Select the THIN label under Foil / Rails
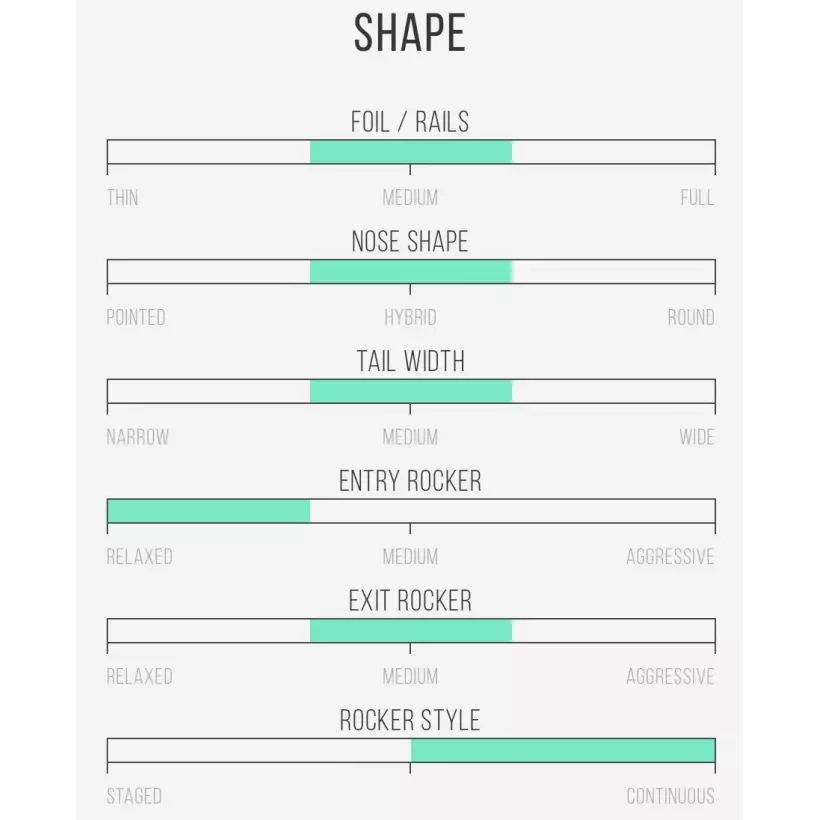 pos(123,198)
